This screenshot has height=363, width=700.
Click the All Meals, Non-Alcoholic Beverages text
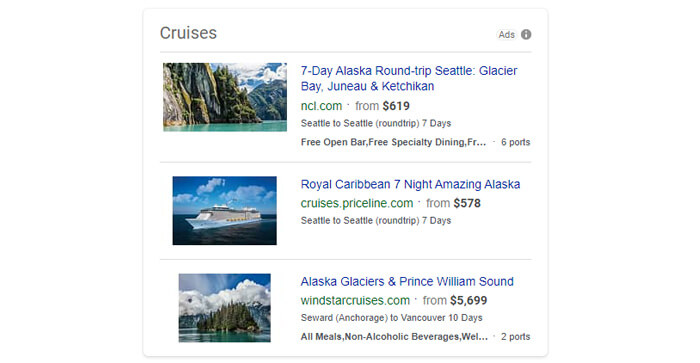coord(394,337)
